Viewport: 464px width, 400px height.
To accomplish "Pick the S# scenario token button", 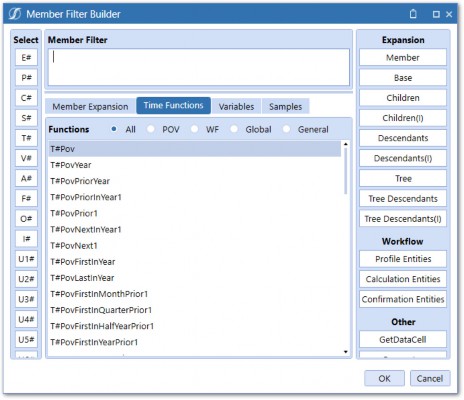I will [x=26, y=118].
